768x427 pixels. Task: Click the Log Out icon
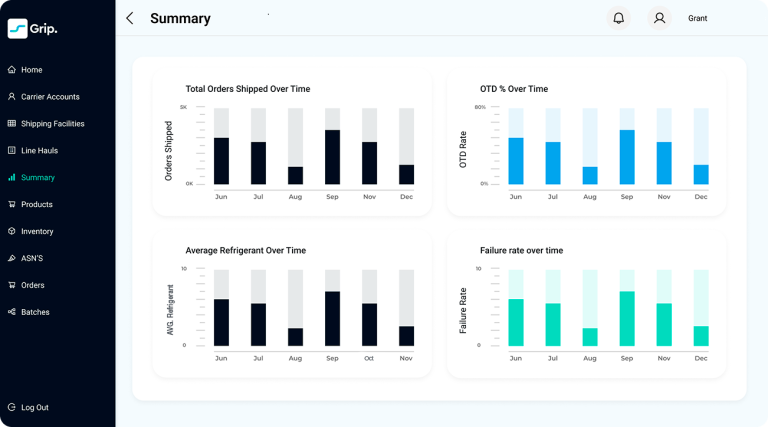click(12, 408)
